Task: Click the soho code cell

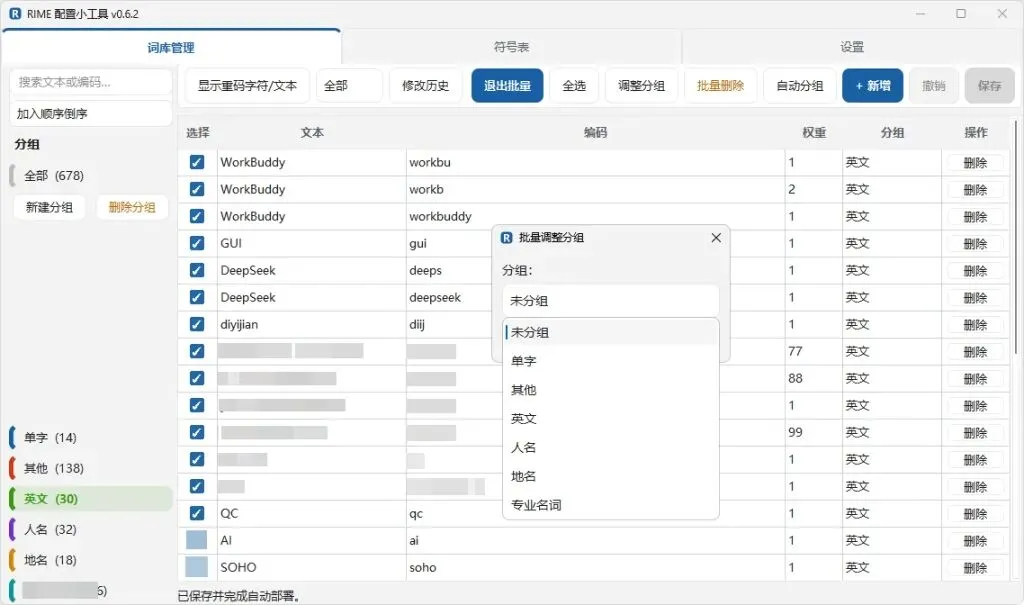Action: (595, 567)
